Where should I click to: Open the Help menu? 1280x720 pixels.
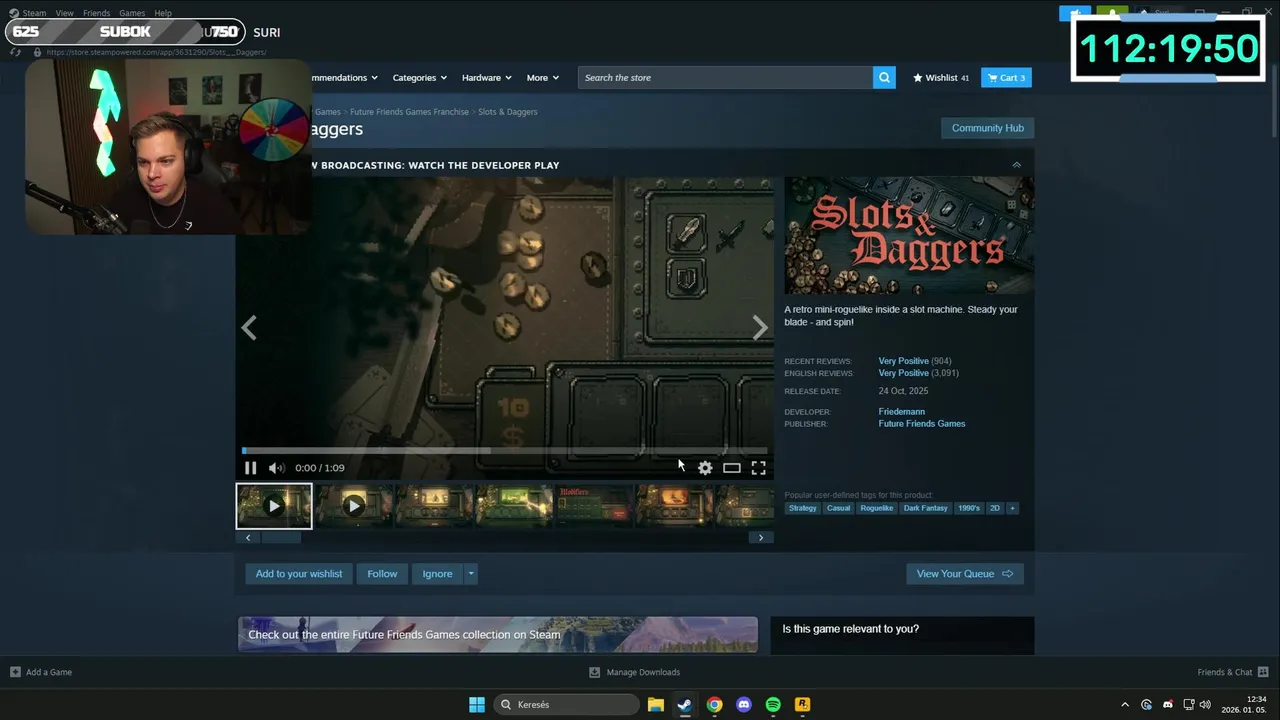coord(163,13)
